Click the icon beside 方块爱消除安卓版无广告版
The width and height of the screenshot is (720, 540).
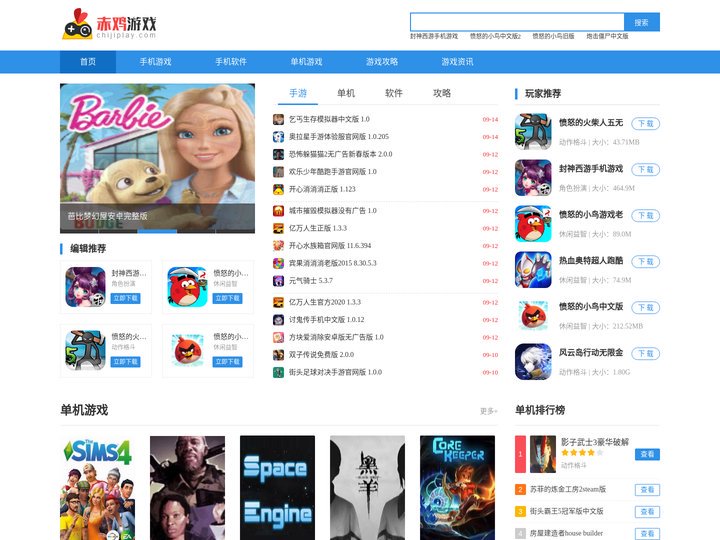(278, 337)
